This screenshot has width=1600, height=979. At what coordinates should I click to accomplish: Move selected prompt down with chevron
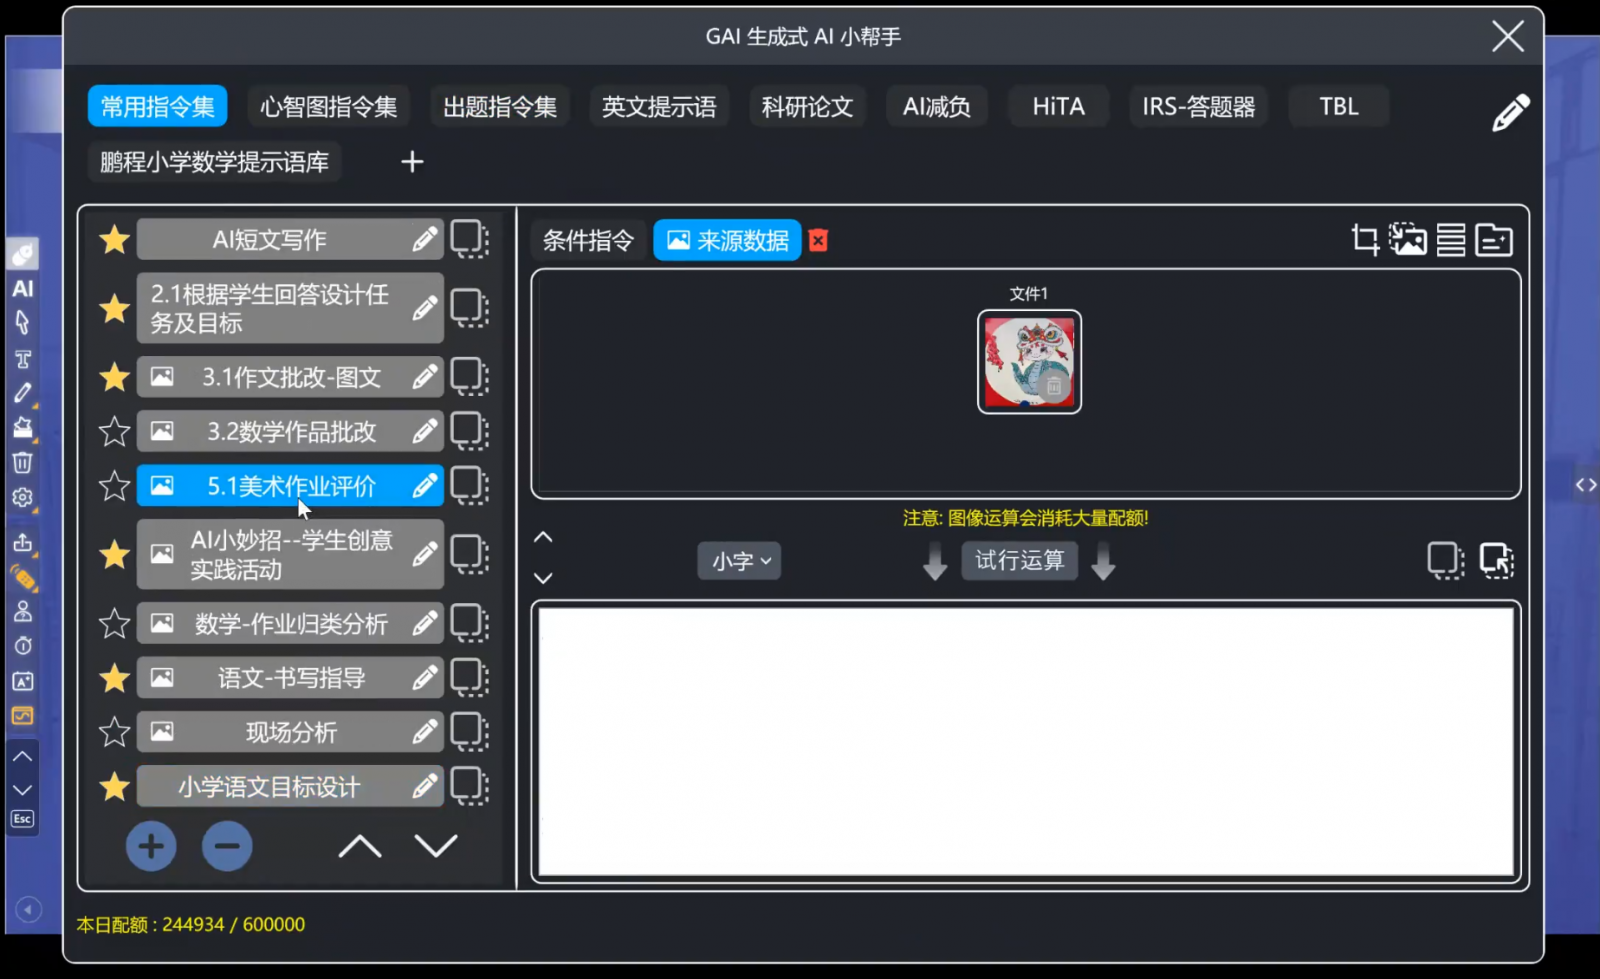tap(436, 847)
